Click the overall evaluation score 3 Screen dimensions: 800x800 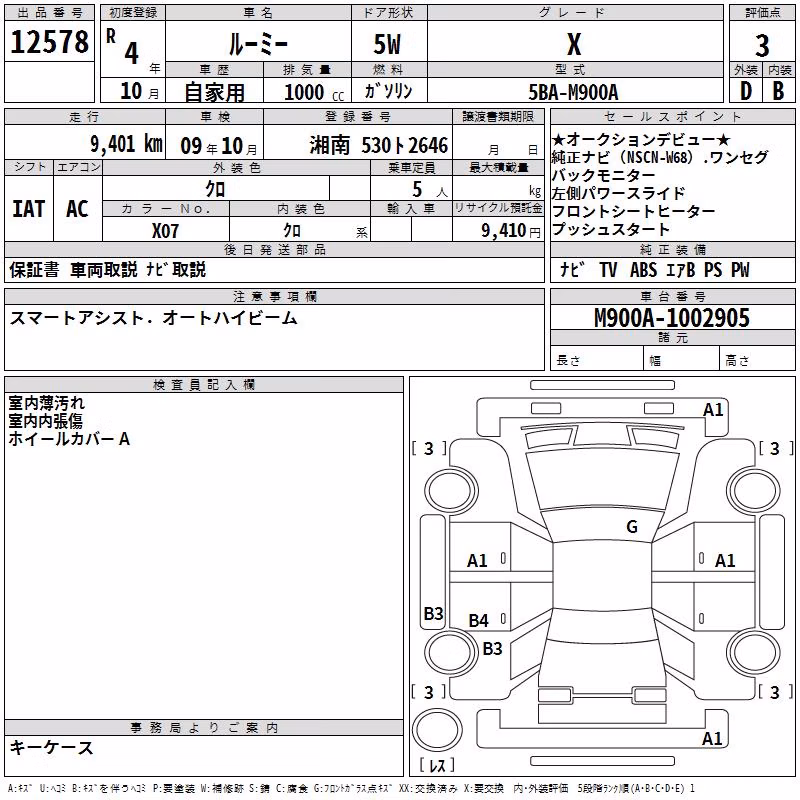point(762,46)
